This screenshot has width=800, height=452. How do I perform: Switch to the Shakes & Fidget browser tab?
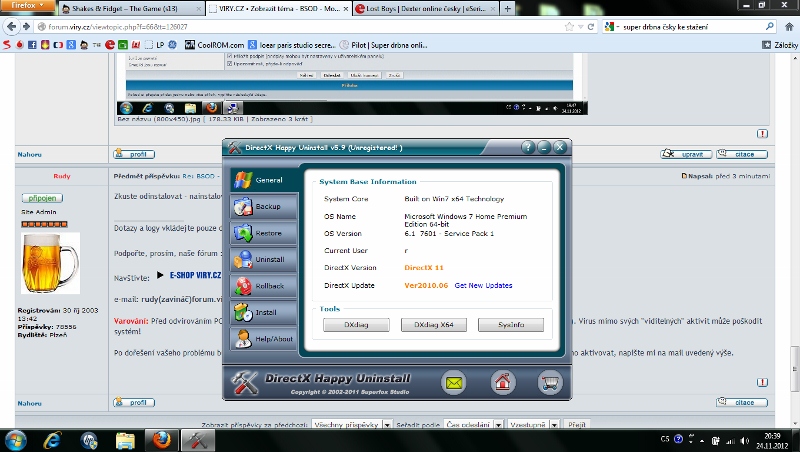click(x=131, y=9)
